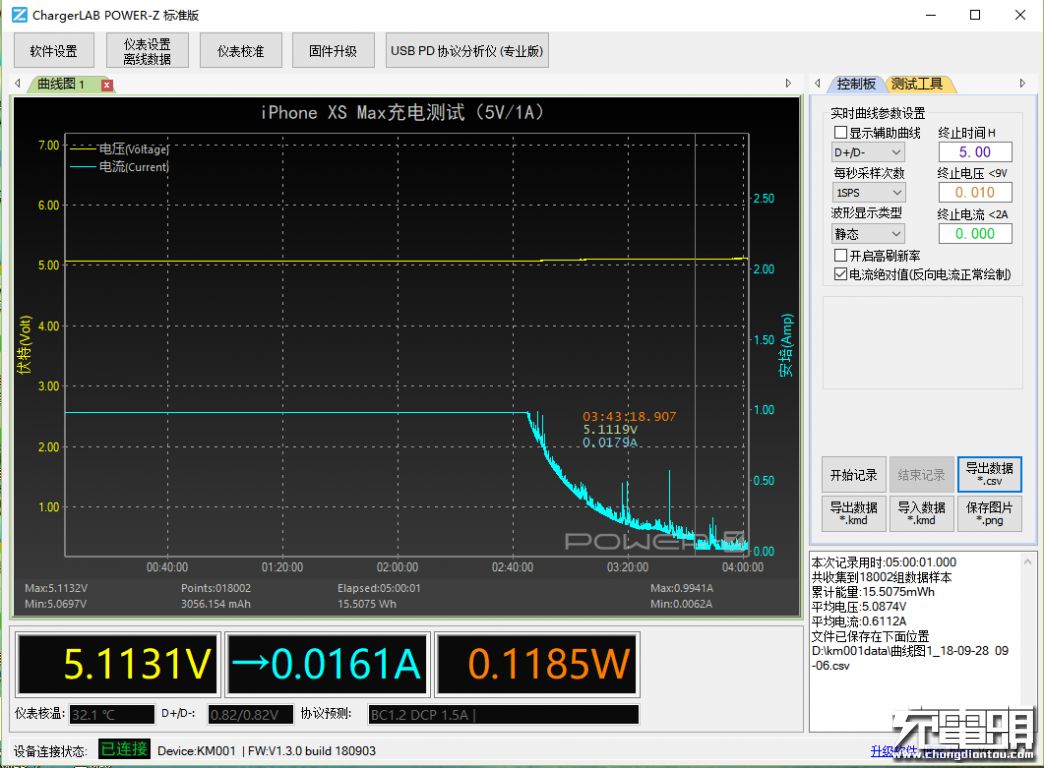The width and height of the screenshot is (1044, 768).
Task: Click the 5.1131V voltage readout
Action: click(118, 664)
